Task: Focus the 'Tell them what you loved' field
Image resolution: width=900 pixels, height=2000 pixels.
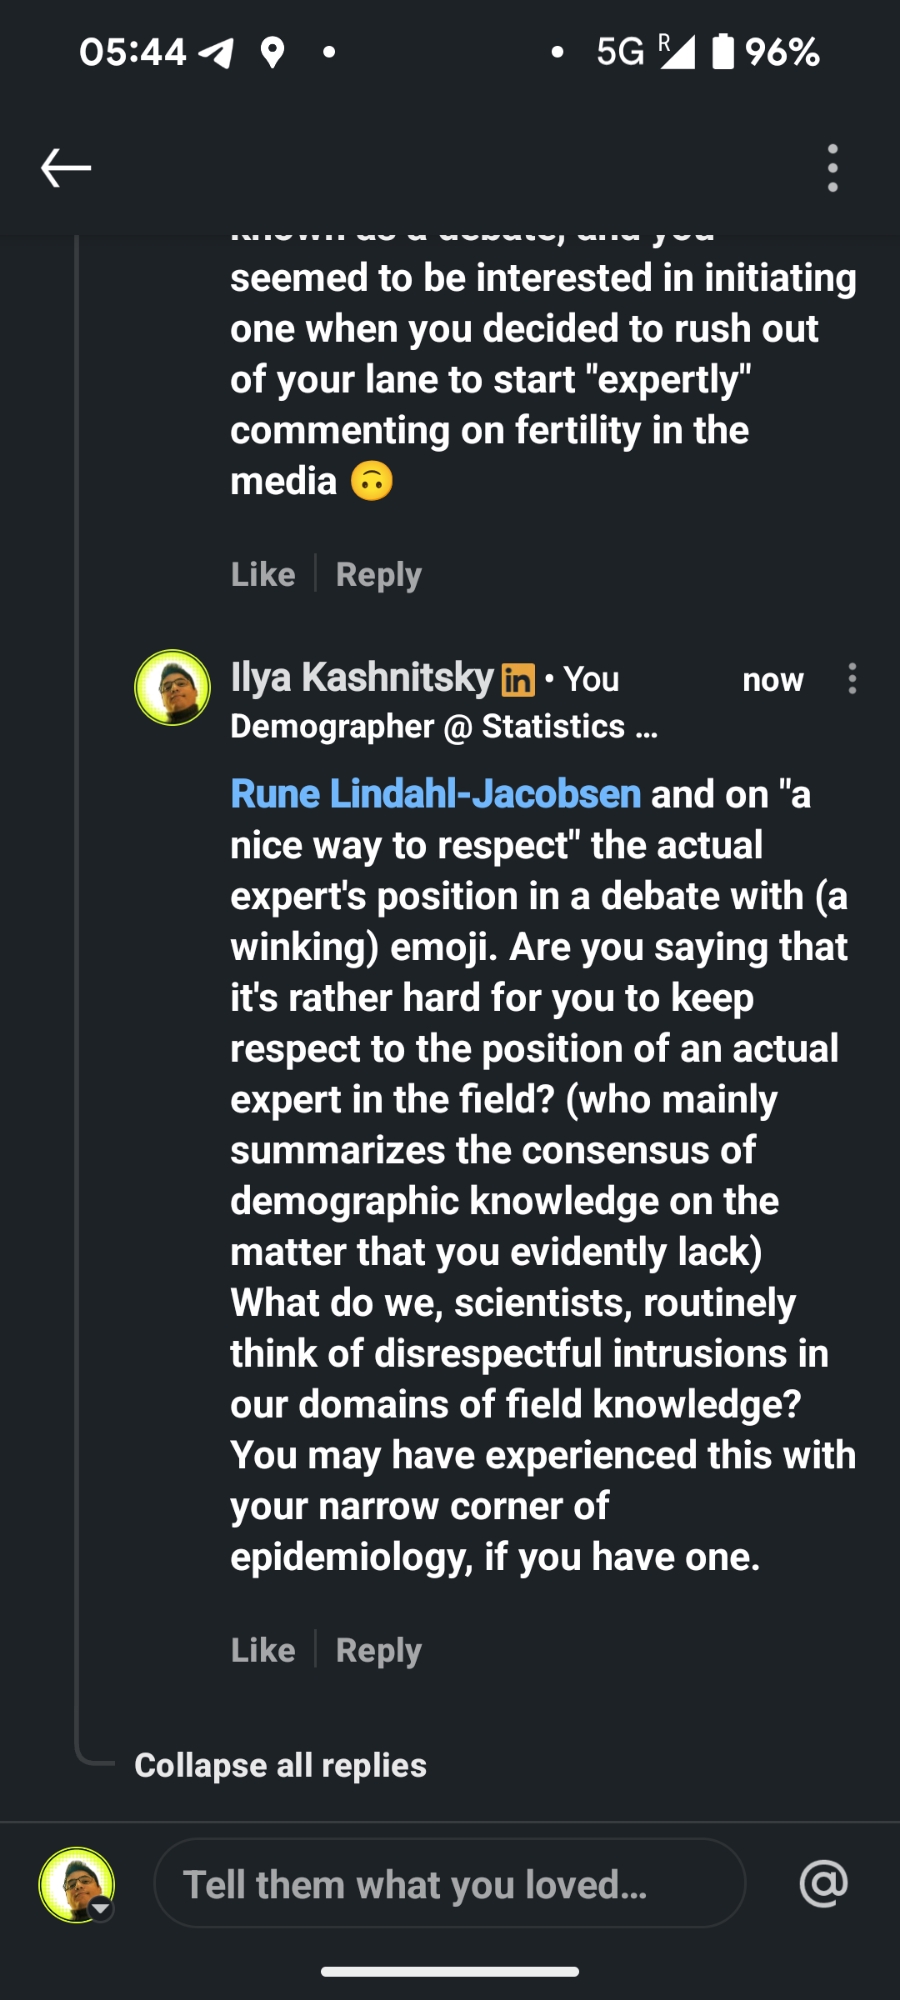Action: coord(450,1884)
